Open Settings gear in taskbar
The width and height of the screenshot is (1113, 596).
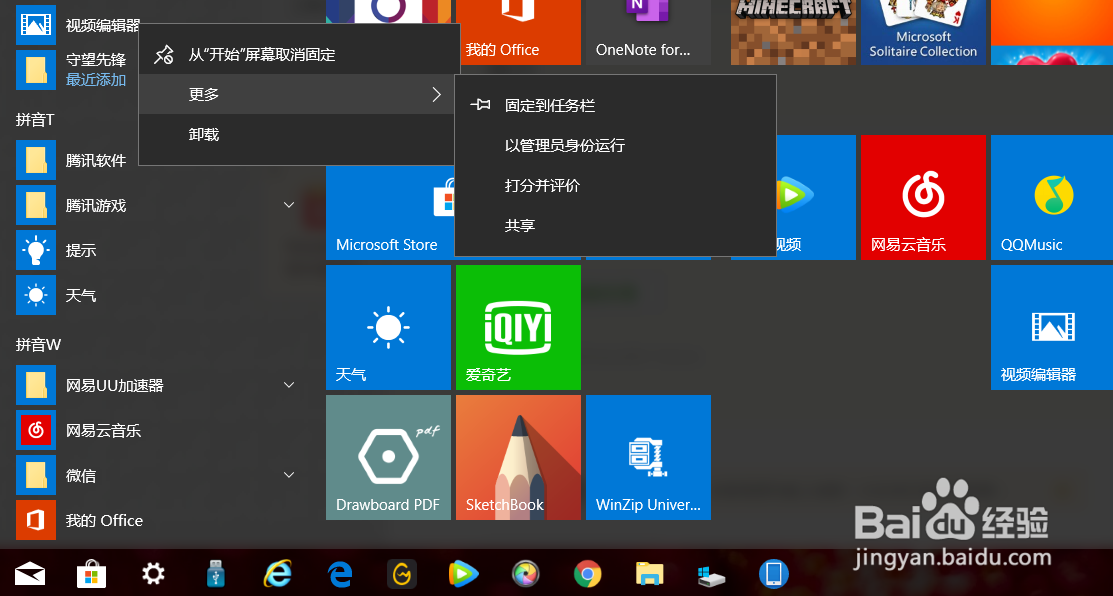coord(153,573)
